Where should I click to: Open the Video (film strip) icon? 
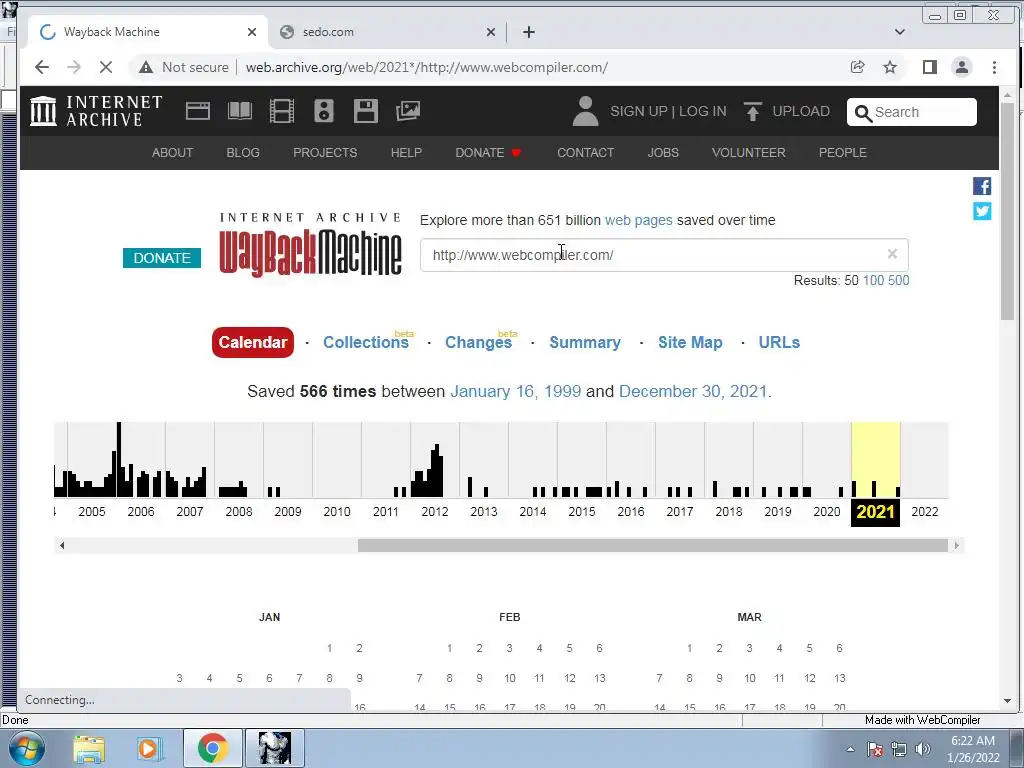pos(281,111)
